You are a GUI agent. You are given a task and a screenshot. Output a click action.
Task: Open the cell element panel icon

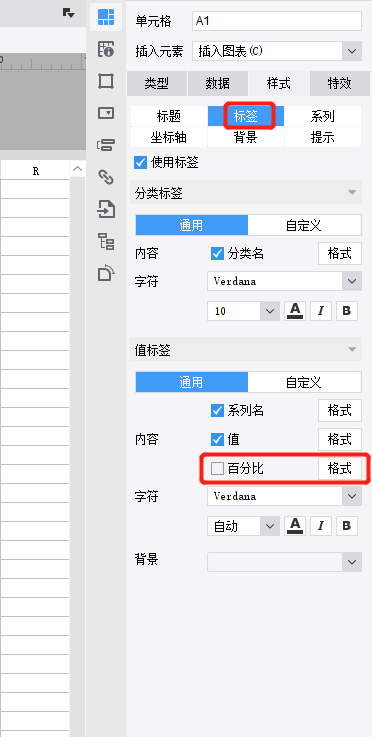(x=106, y=17)
